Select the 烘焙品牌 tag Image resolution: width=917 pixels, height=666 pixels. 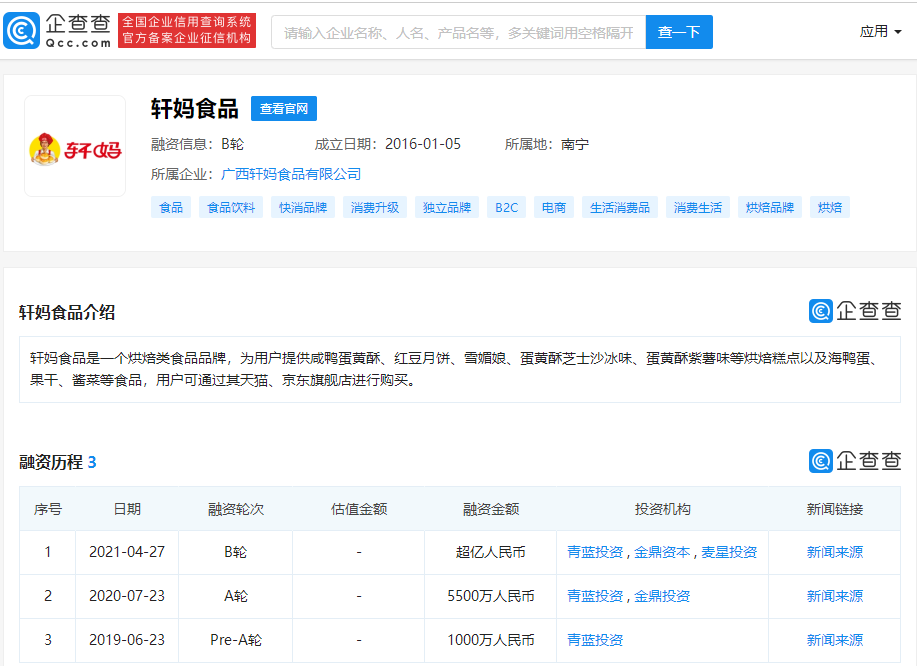pyautogui.click(x=770, y=208)
